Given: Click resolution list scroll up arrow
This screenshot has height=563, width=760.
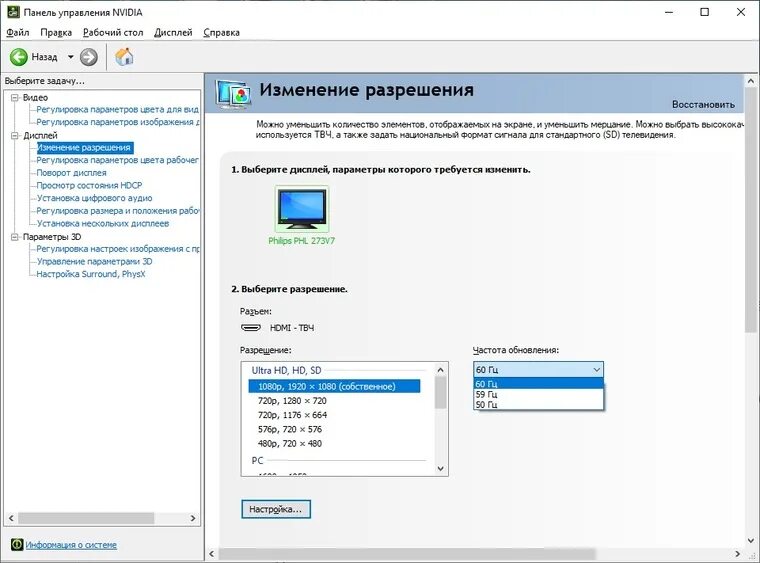Looking at the screenshot, I should [x=441, y=370].
